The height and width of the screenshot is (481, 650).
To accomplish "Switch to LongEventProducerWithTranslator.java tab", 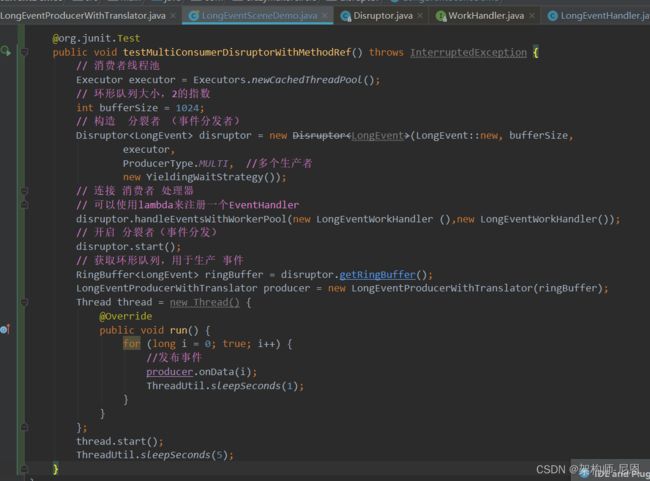I will (83, 16).
